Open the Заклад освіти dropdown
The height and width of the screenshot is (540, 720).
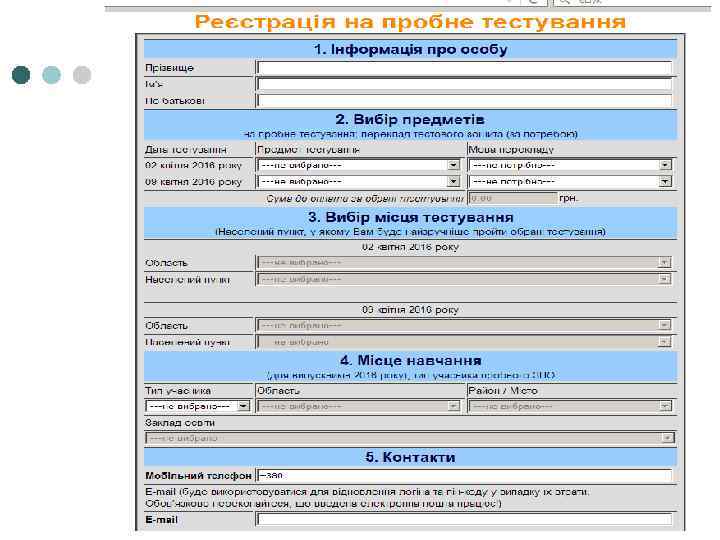tap(410, 438)
